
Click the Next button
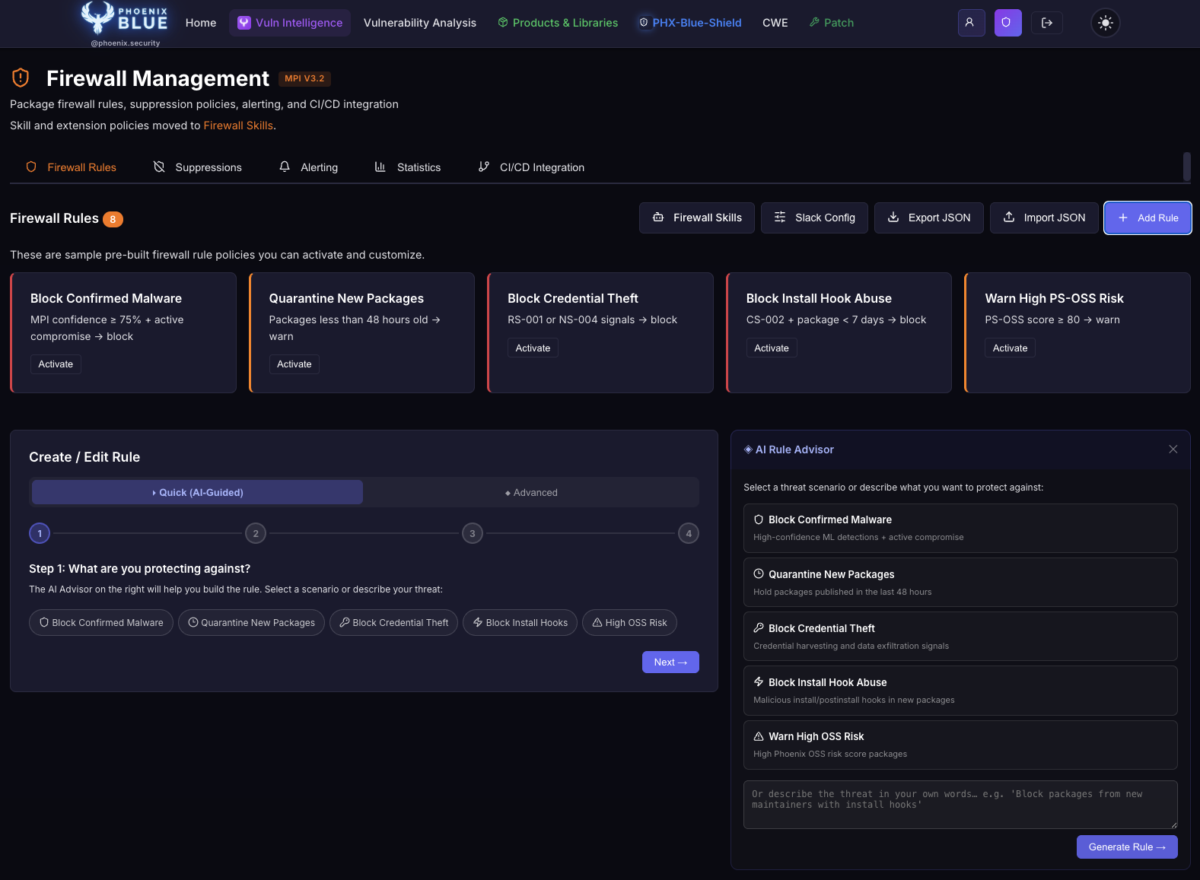tap(670, 662)
